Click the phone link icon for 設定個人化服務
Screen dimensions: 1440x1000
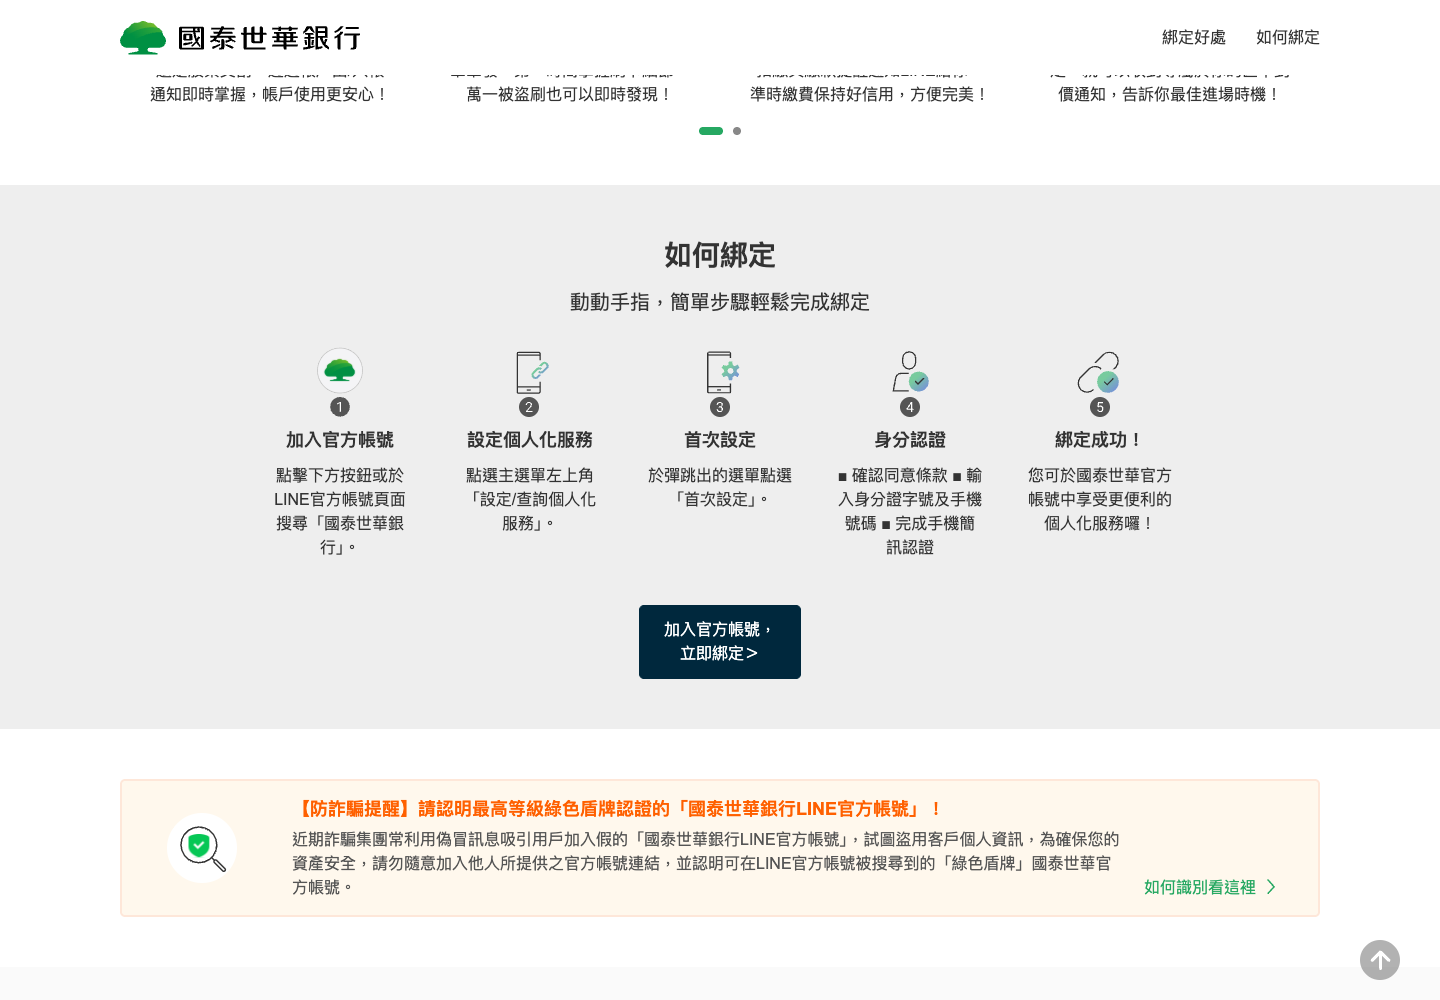tap(530, 372)
